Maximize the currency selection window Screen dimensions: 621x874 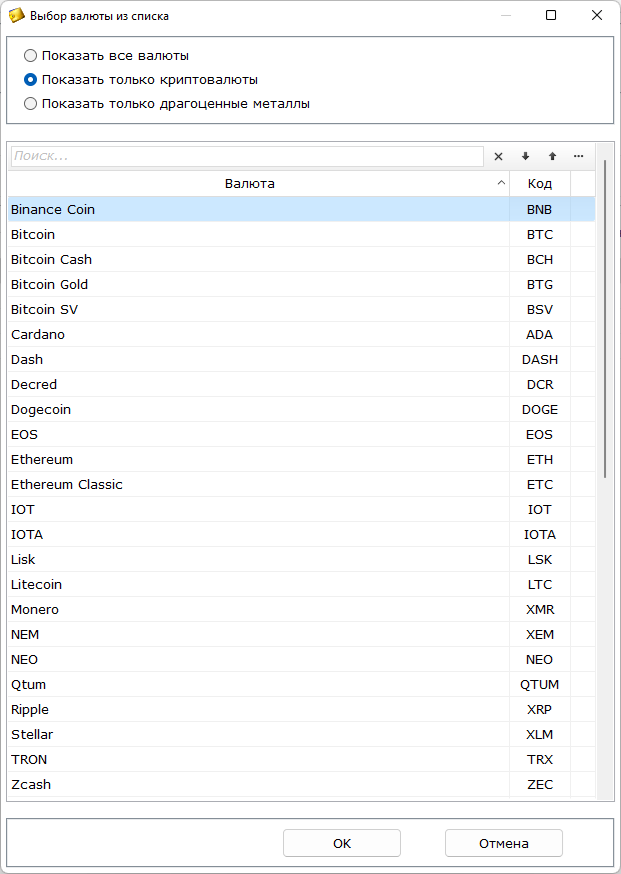tap(551, 16)
